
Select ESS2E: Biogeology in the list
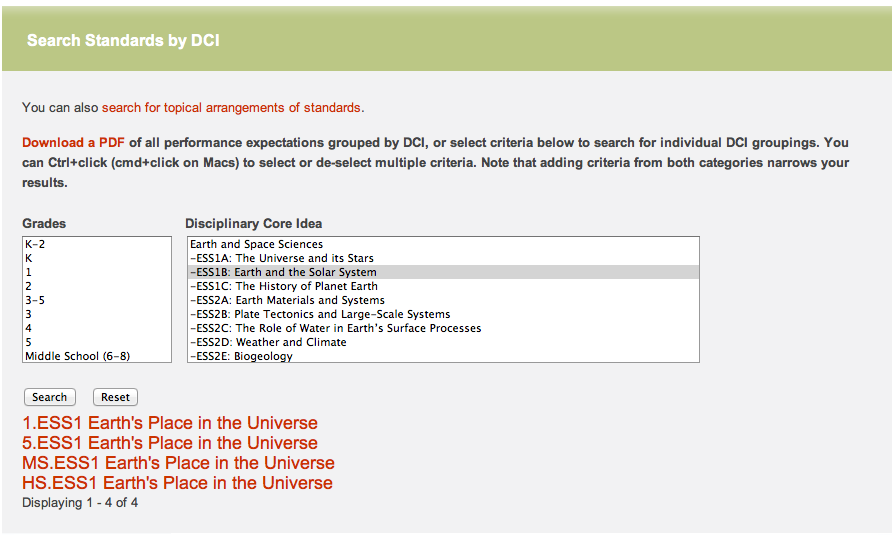coord(443,356)
